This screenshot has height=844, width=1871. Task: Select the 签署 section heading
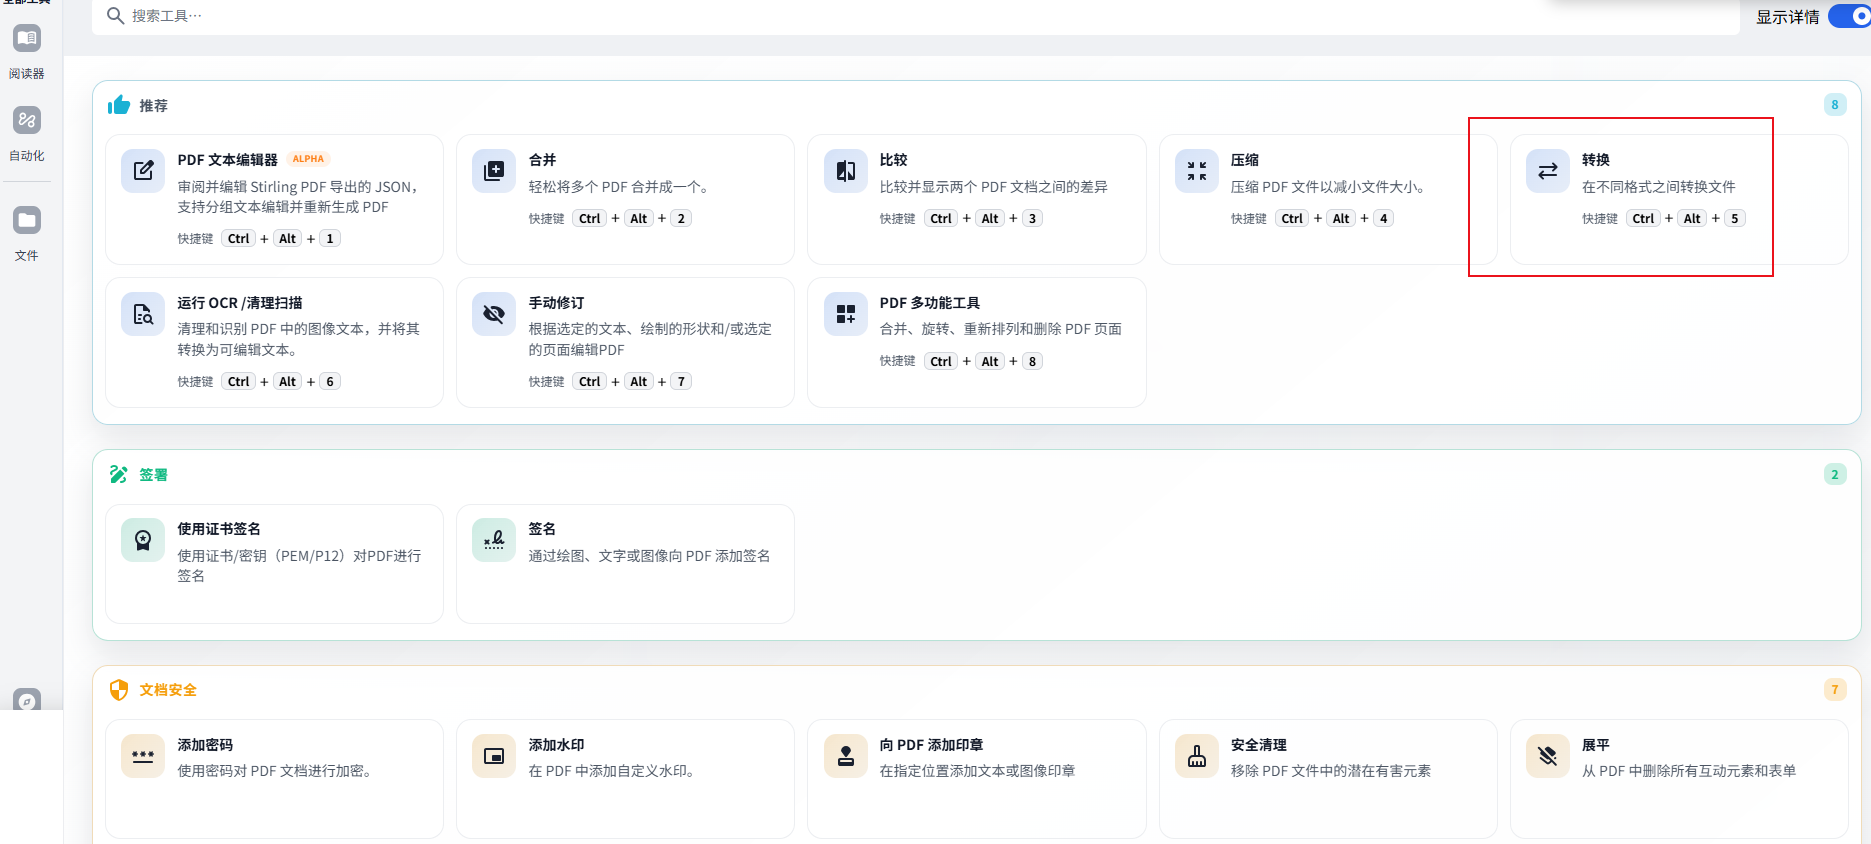click(x=153, y=475)
